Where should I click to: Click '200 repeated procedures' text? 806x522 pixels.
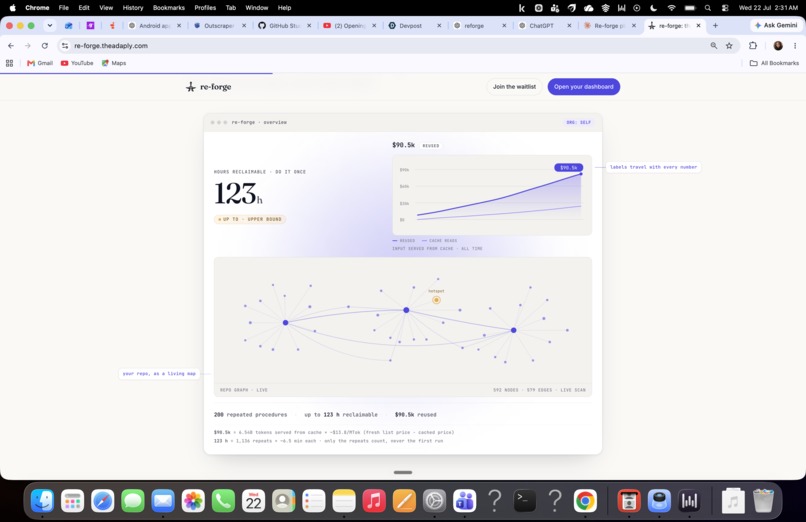250,415
